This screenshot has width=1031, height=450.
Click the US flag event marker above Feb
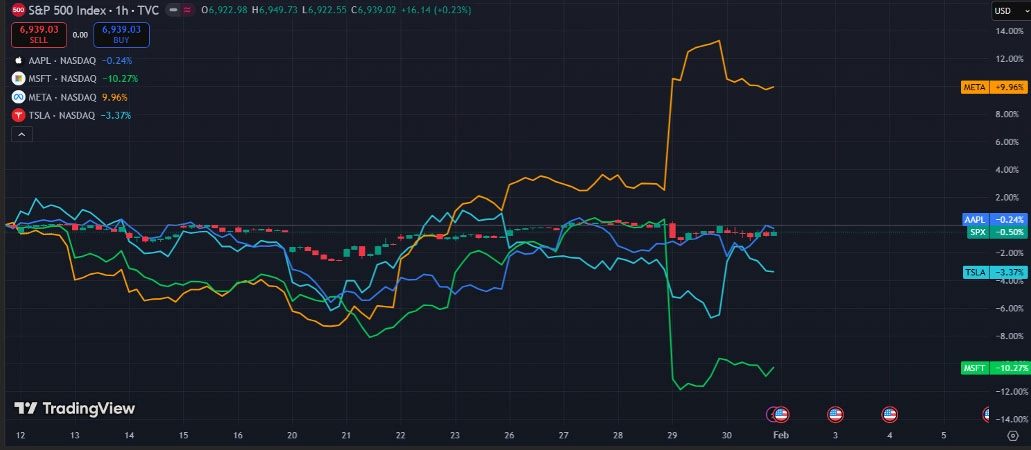click(781, 414)
